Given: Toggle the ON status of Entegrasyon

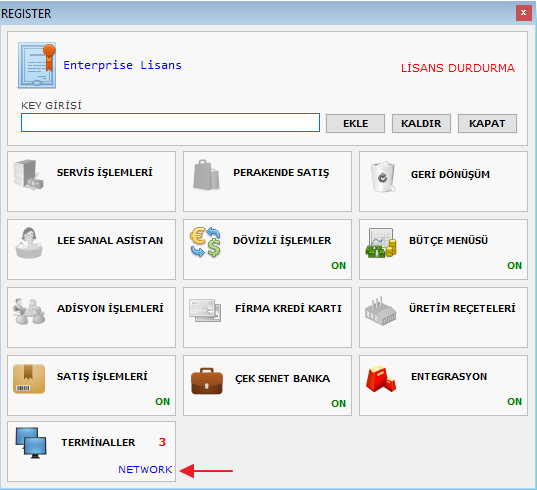Looking at the screenshot, I should click(x=514, y=401).
